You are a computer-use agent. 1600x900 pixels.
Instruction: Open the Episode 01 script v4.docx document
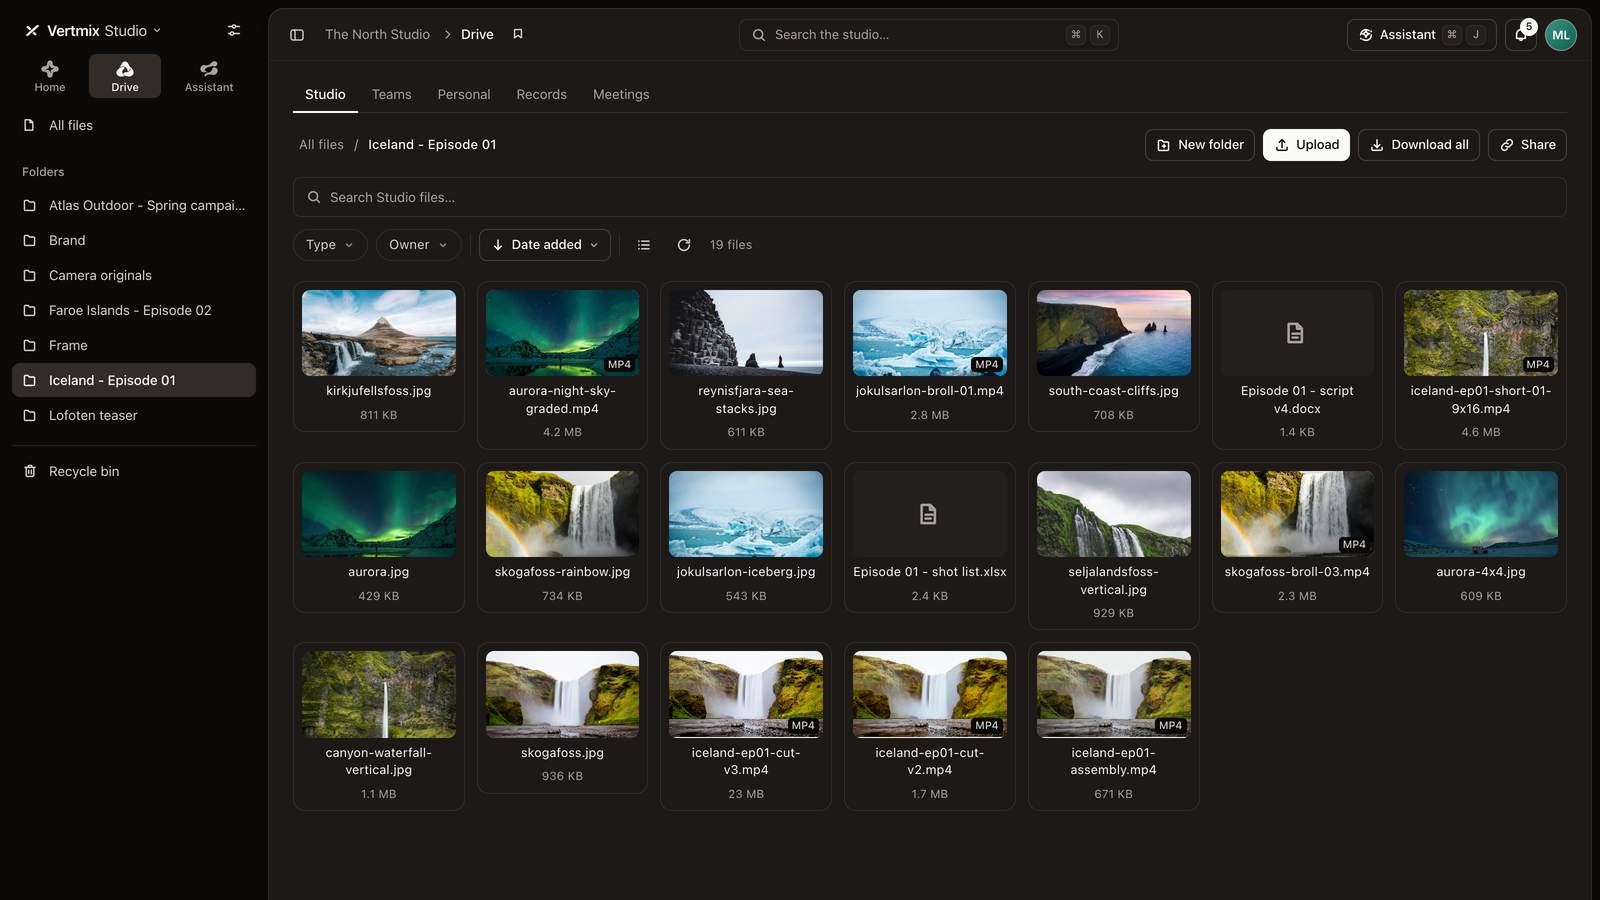[x=1297, y=365]
